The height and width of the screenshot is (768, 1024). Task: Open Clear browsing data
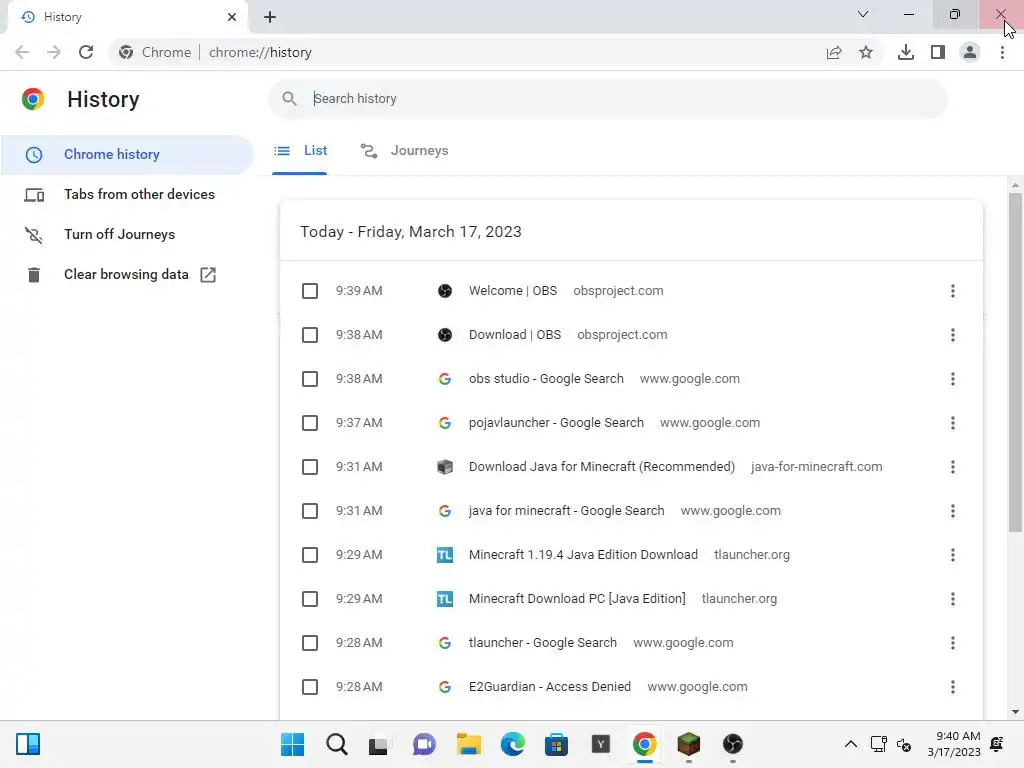pyautogui.click(x=127, y=275)
